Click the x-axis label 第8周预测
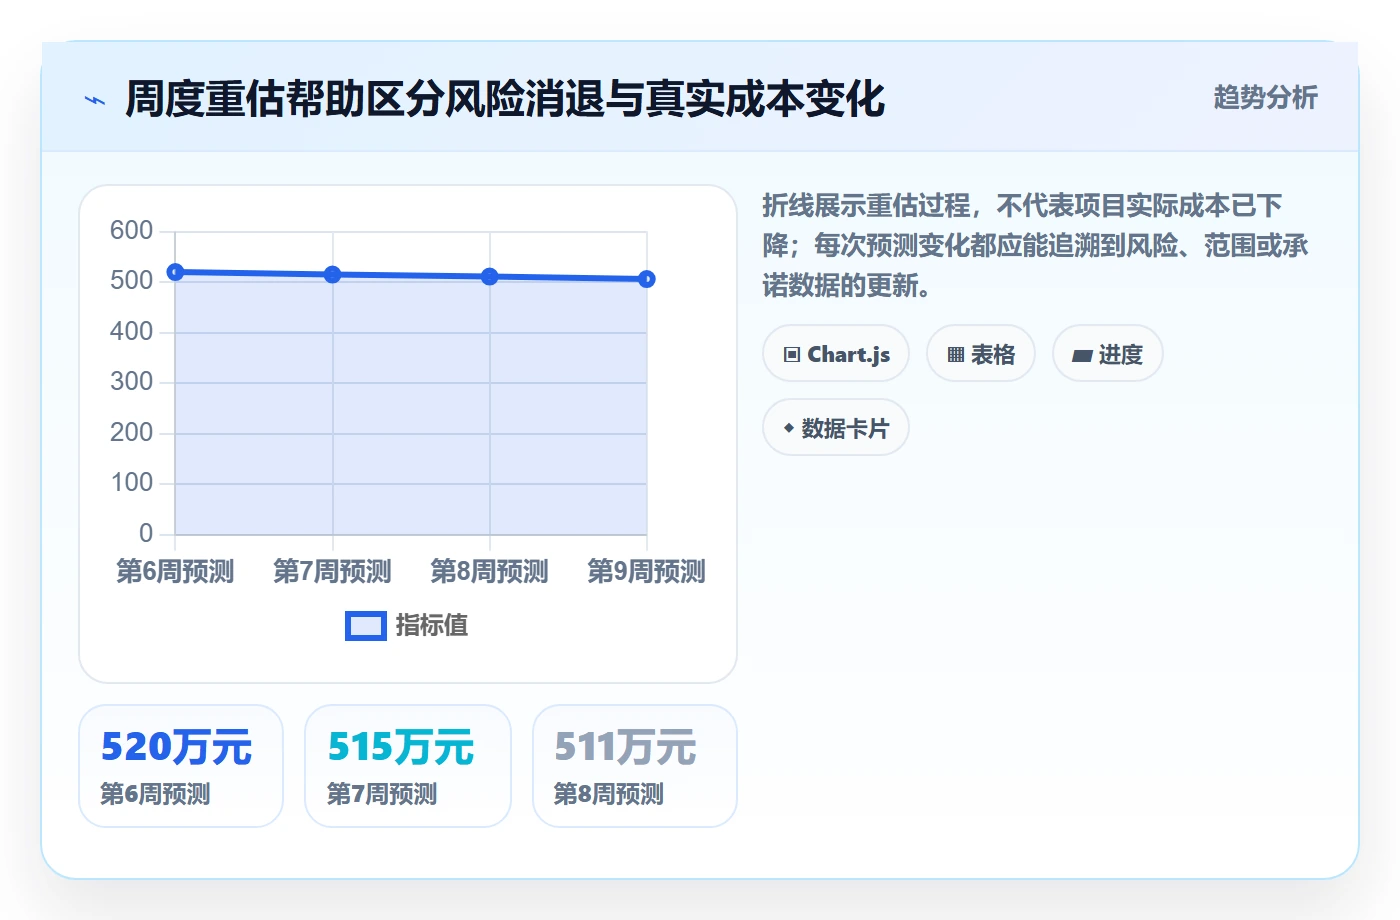This screenshot has height=920, width=1400. coord(490,571)
